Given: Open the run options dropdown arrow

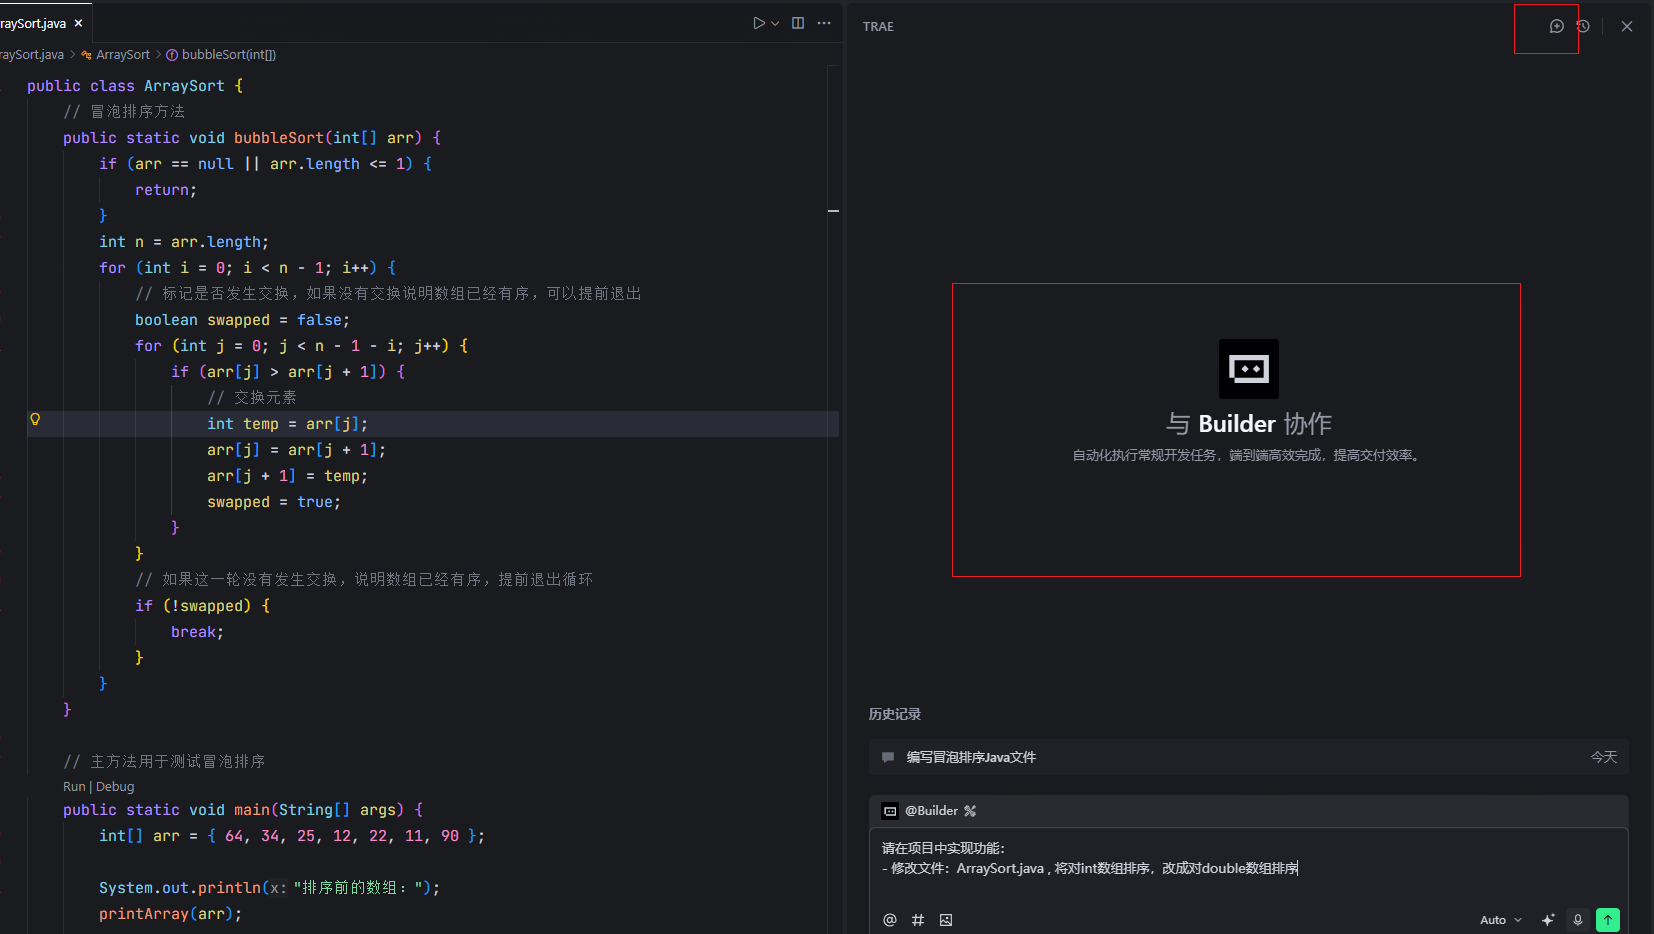Looking at the screenshot, I should (x=775, y=23).
